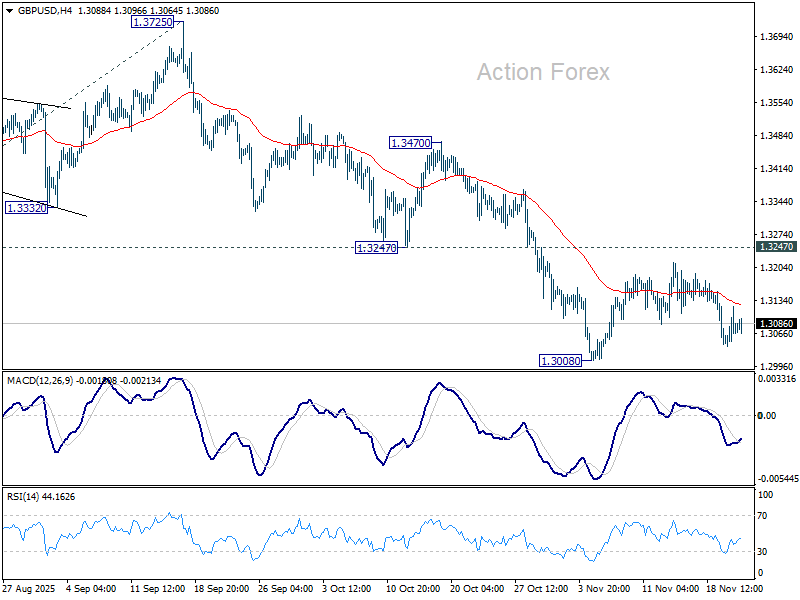Select the MACD(12,26,9) indicator label

coord(40,381)
